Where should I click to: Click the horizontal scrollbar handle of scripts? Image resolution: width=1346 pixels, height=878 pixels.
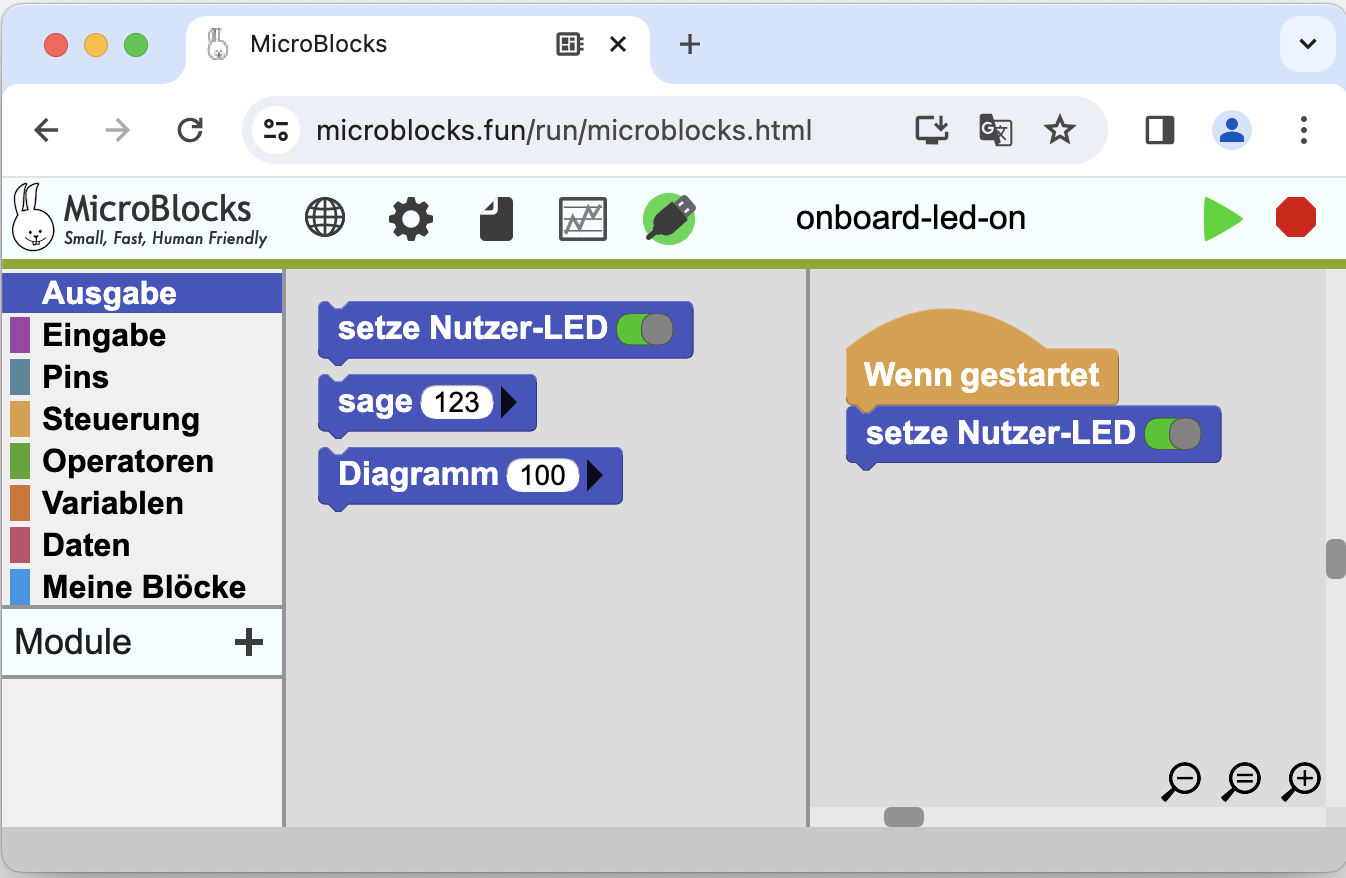point(904,817)
